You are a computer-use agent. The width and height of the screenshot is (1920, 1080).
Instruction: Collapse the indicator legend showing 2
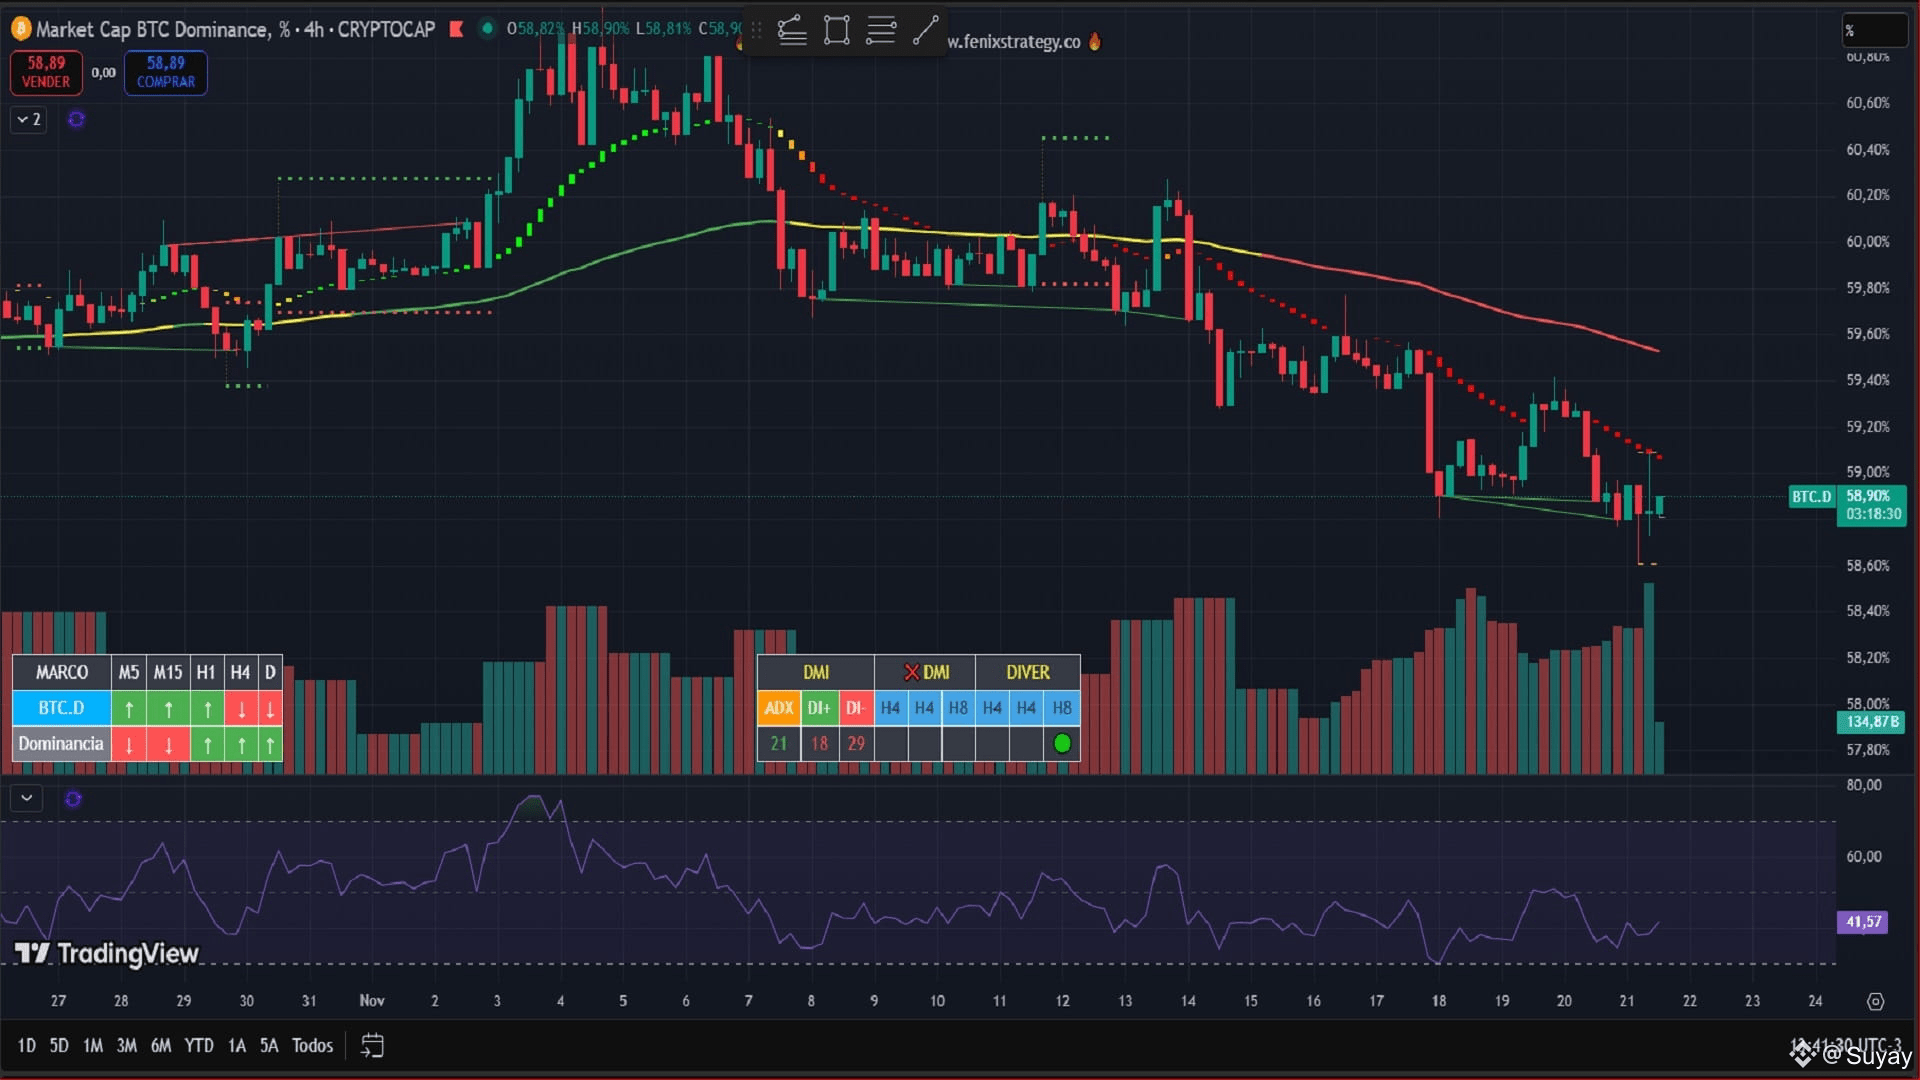coord(29,120)
